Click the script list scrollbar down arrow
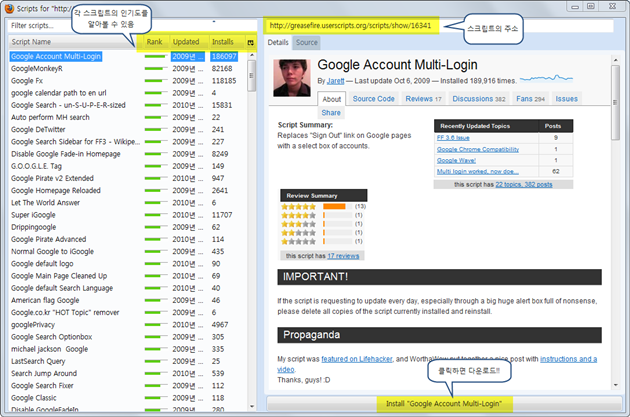 click(252, 407)
